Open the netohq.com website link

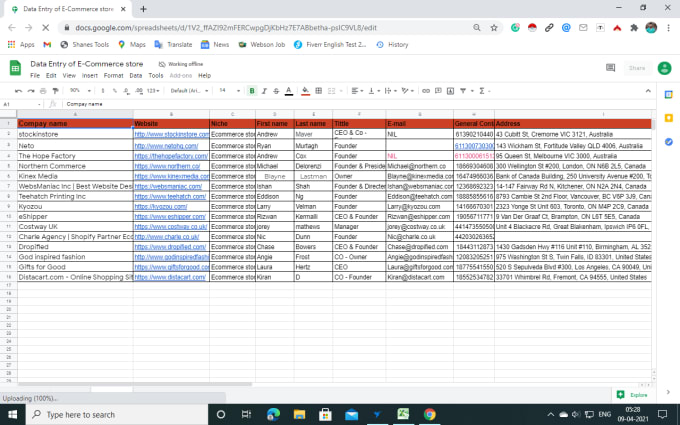point(166,146)
